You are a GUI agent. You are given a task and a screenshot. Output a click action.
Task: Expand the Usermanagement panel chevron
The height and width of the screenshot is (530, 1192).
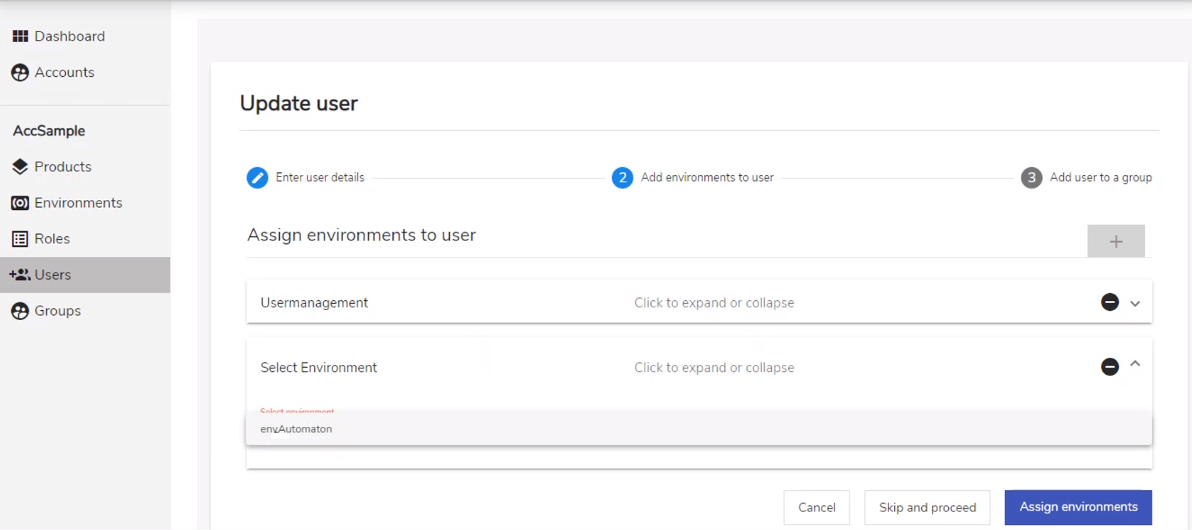tap(1135, 303)
